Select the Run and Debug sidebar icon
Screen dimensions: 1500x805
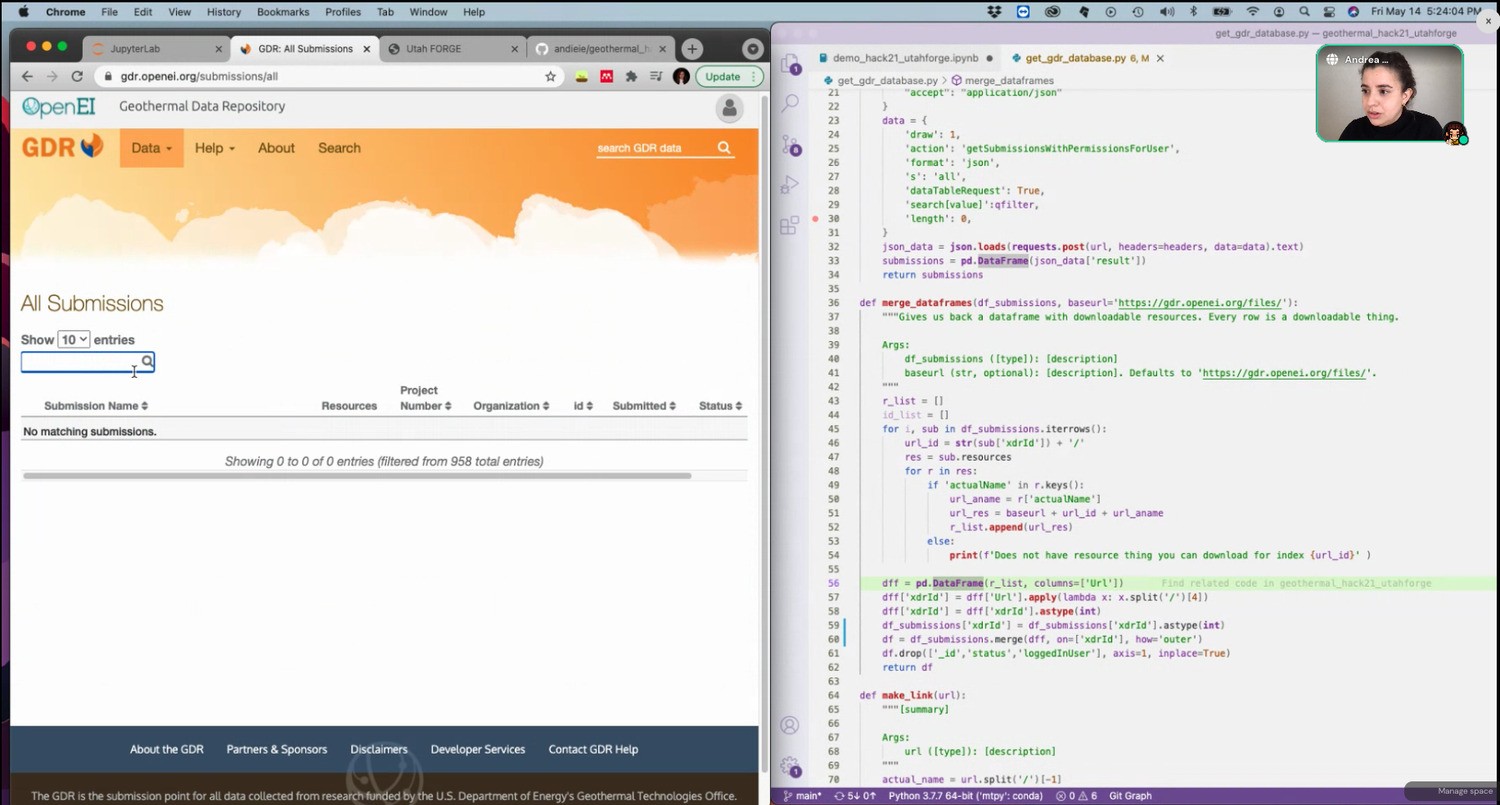click(790, 184)
